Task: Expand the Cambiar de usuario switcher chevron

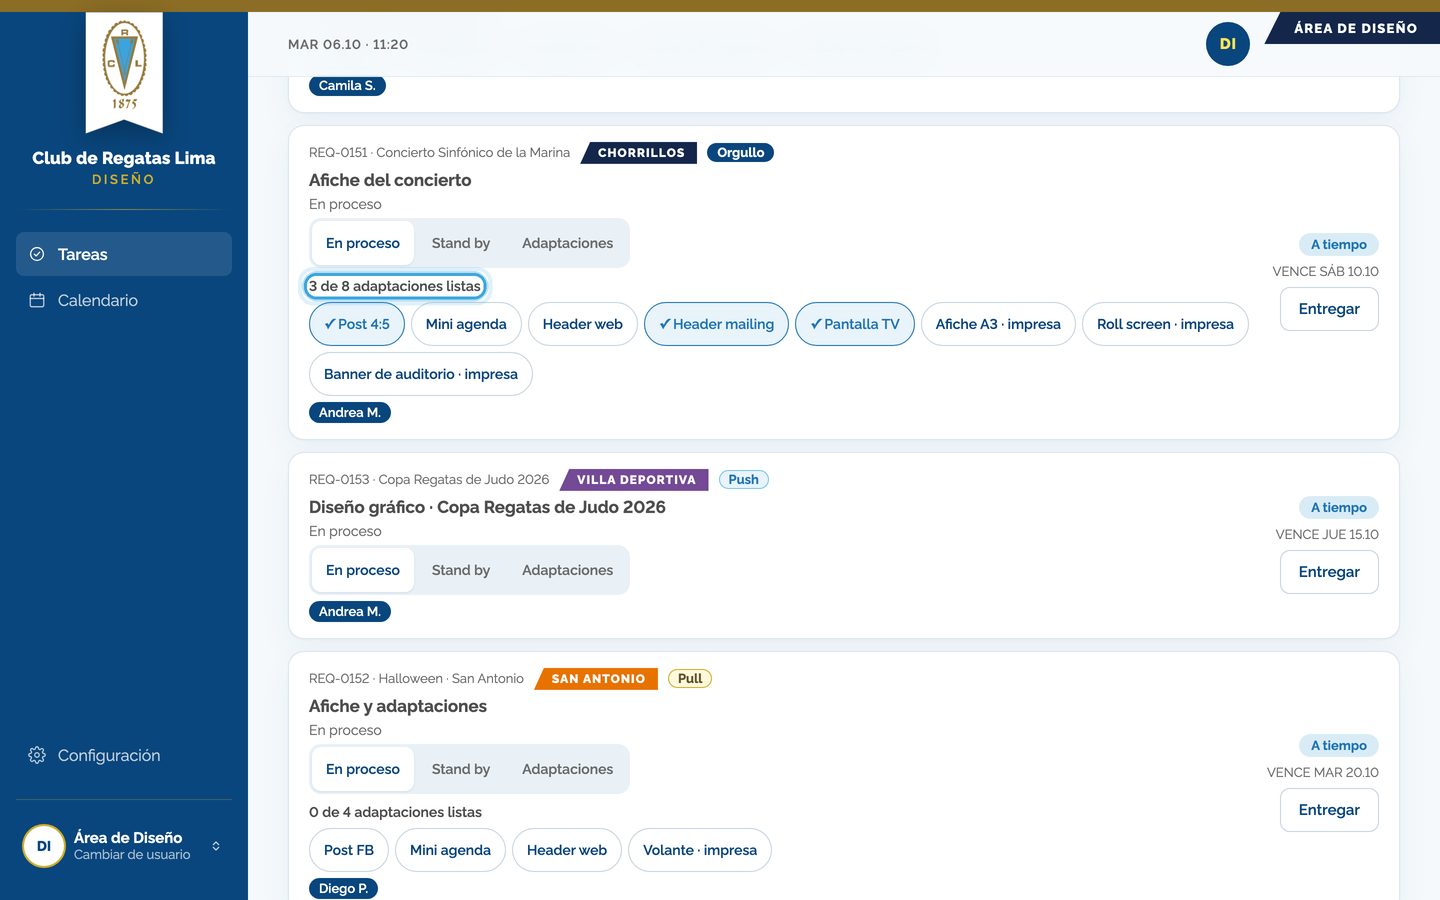Action: click(216, 846)
